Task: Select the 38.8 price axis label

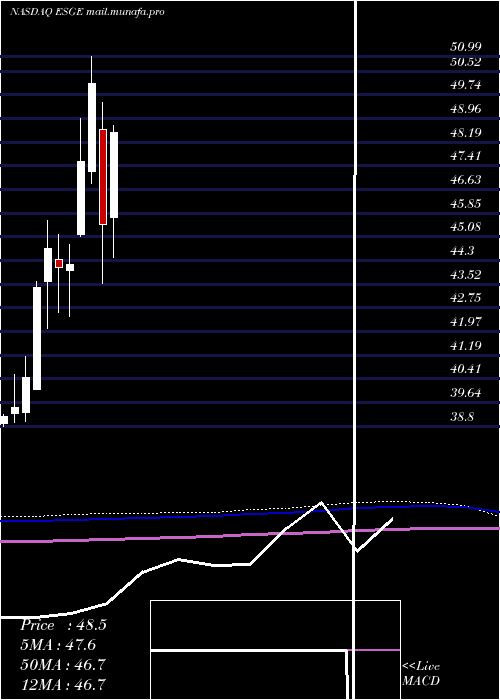Action: 462,417
